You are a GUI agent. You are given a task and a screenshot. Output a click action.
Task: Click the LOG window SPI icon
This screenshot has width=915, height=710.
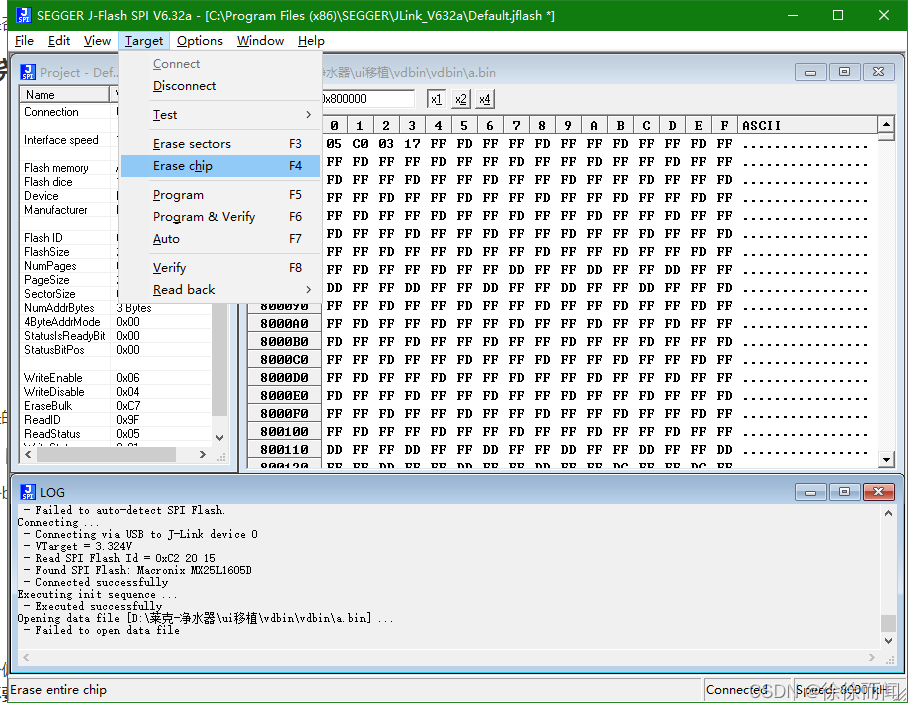pos(28,492)
